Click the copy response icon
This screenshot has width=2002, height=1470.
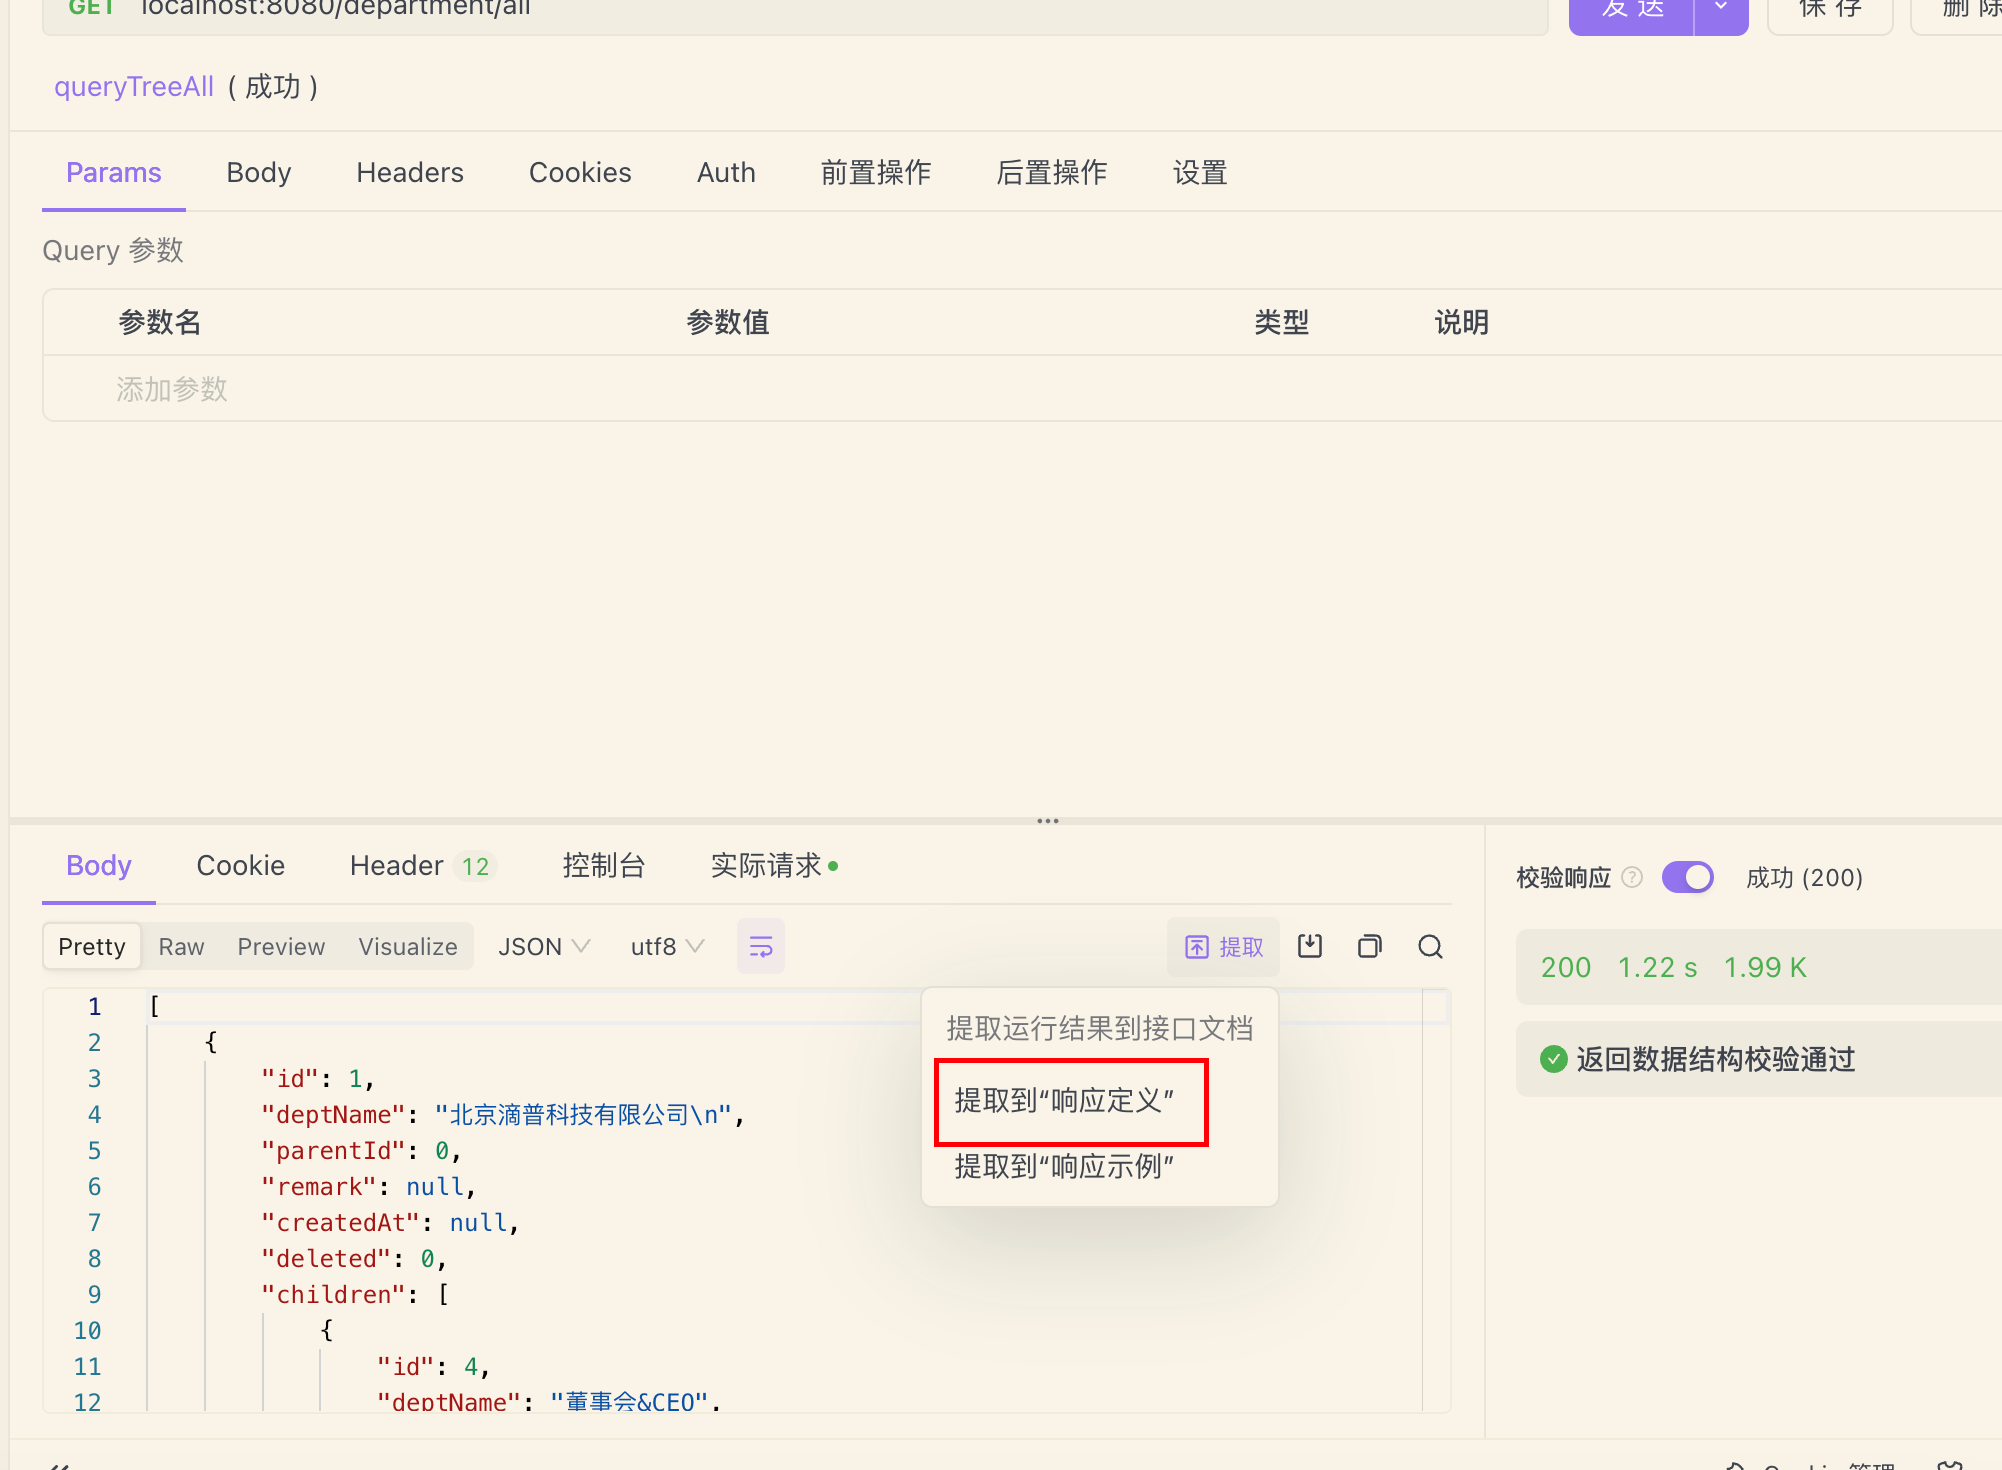coord(1370,947)
